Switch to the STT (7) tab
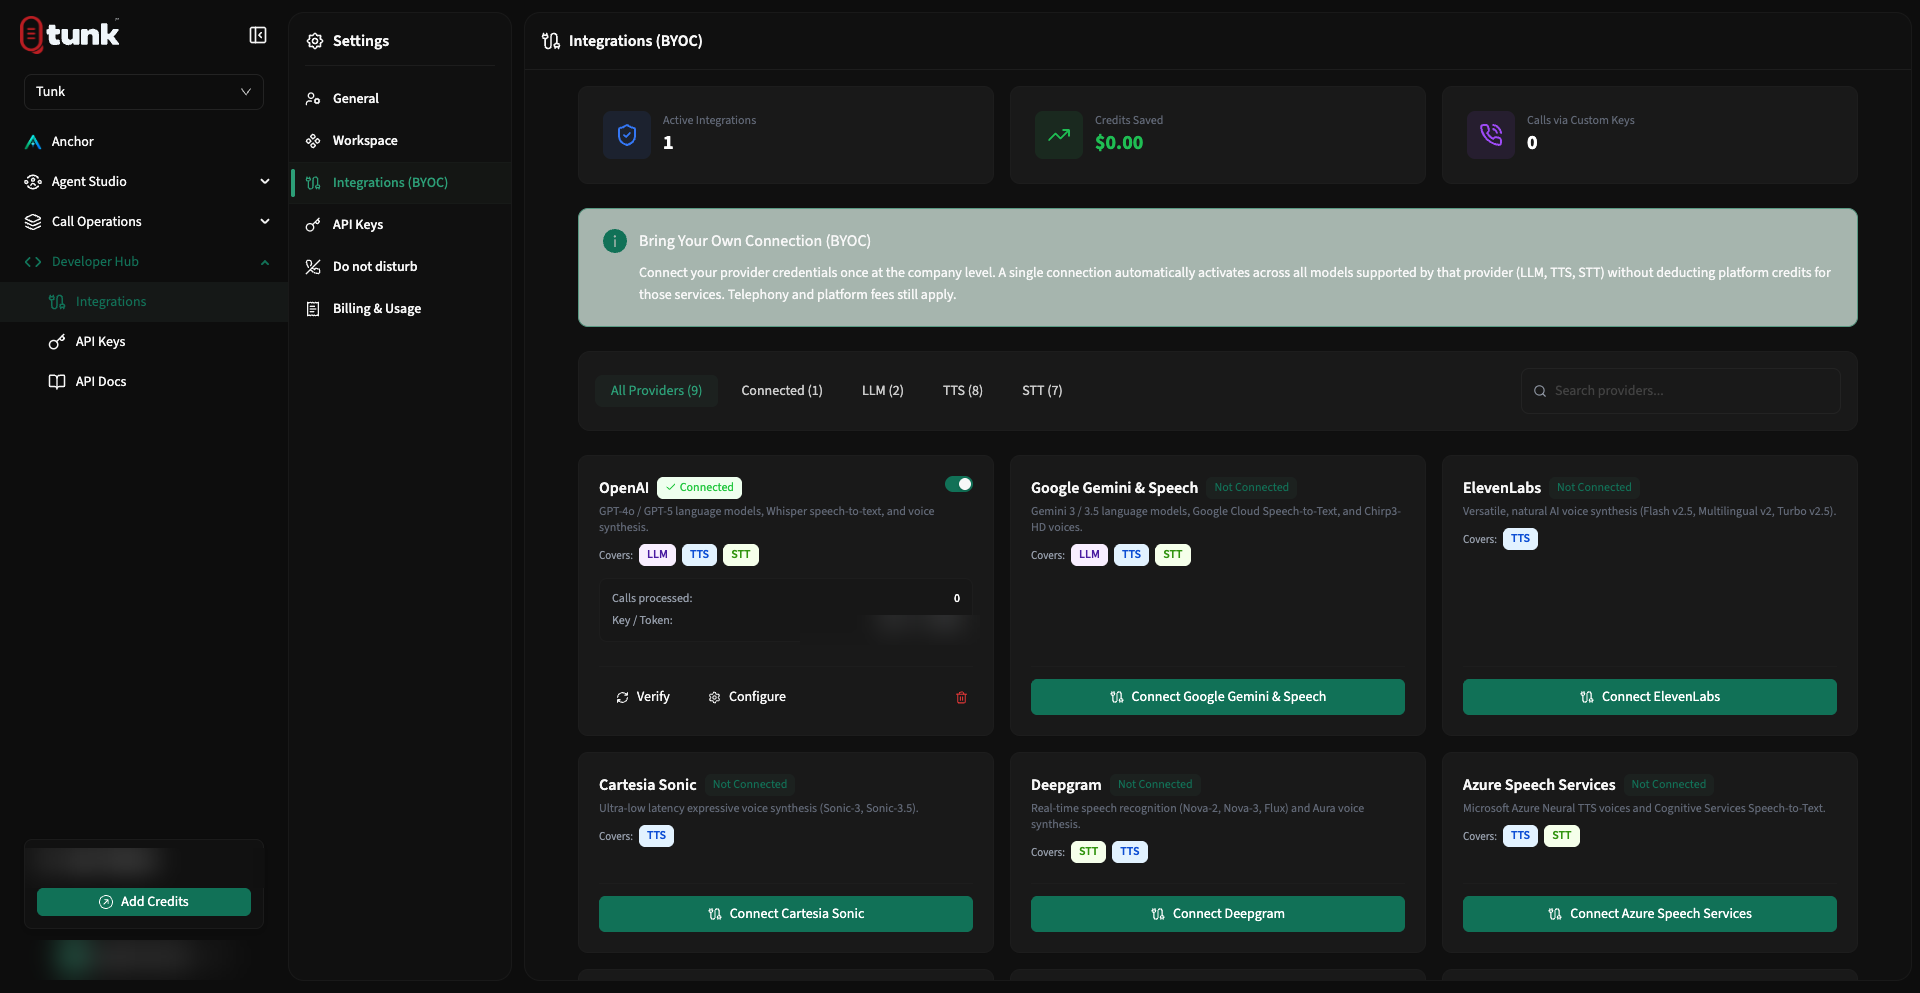Screen dimensions: 1920x993 [1042, 391]
